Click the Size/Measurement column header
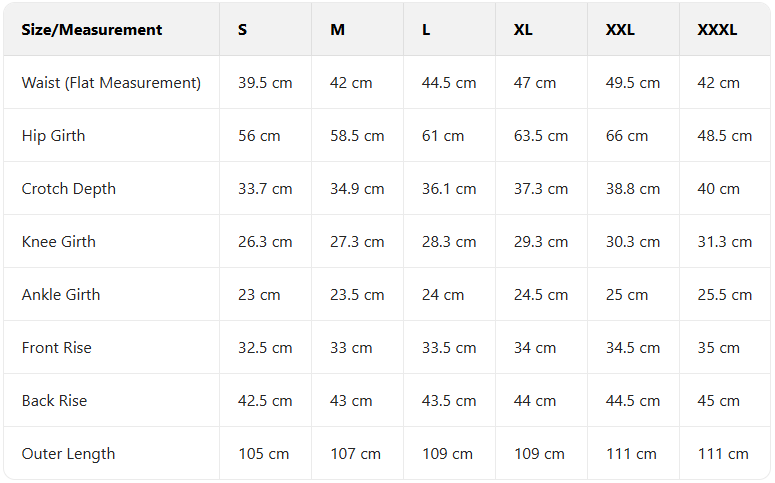The height and width of the screenshot is (483, 775). [x=92, y=30]
